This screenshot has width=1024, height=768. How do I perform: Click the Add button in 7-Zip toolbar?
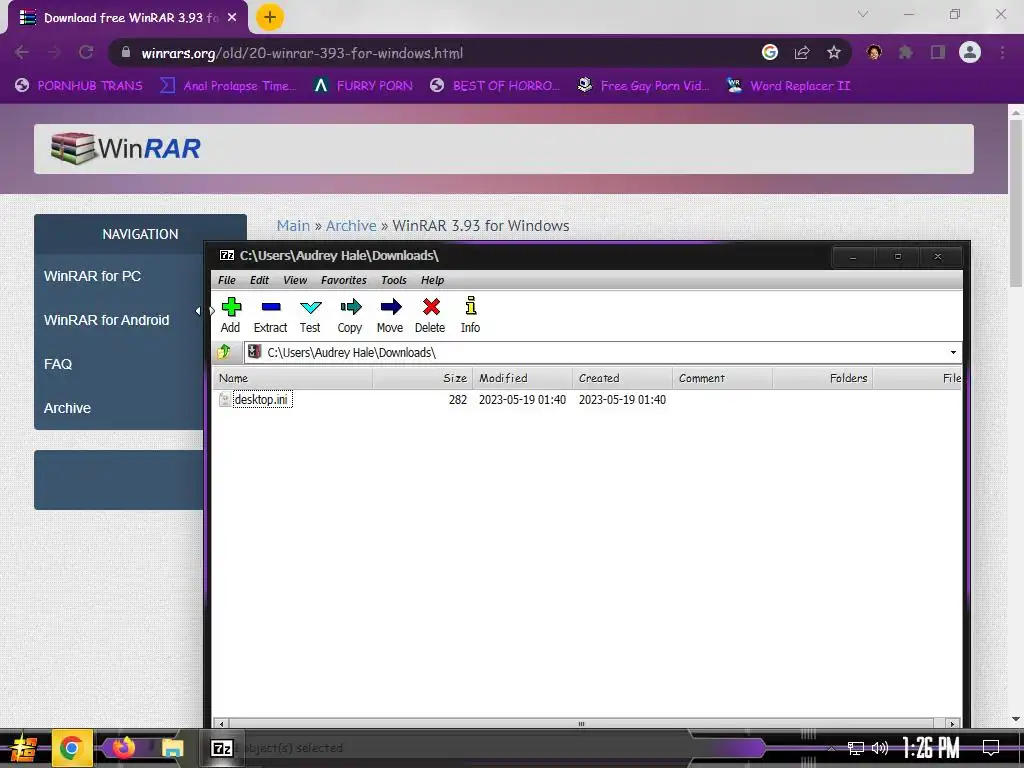click(231, 315)
